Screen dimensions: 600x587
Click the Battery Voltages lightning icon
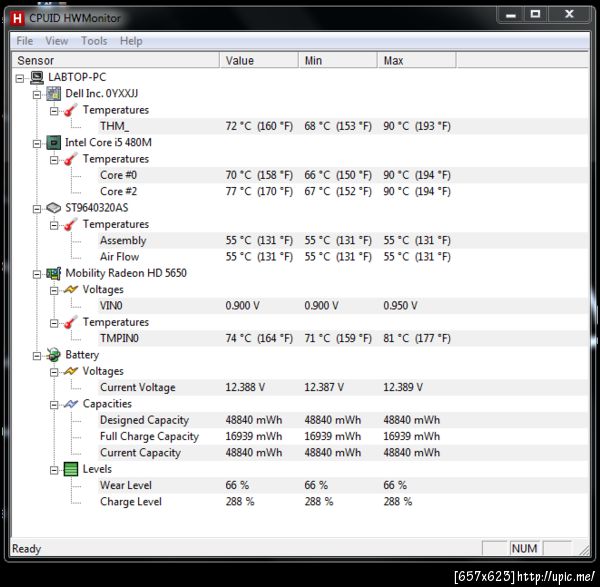point(71,371)
